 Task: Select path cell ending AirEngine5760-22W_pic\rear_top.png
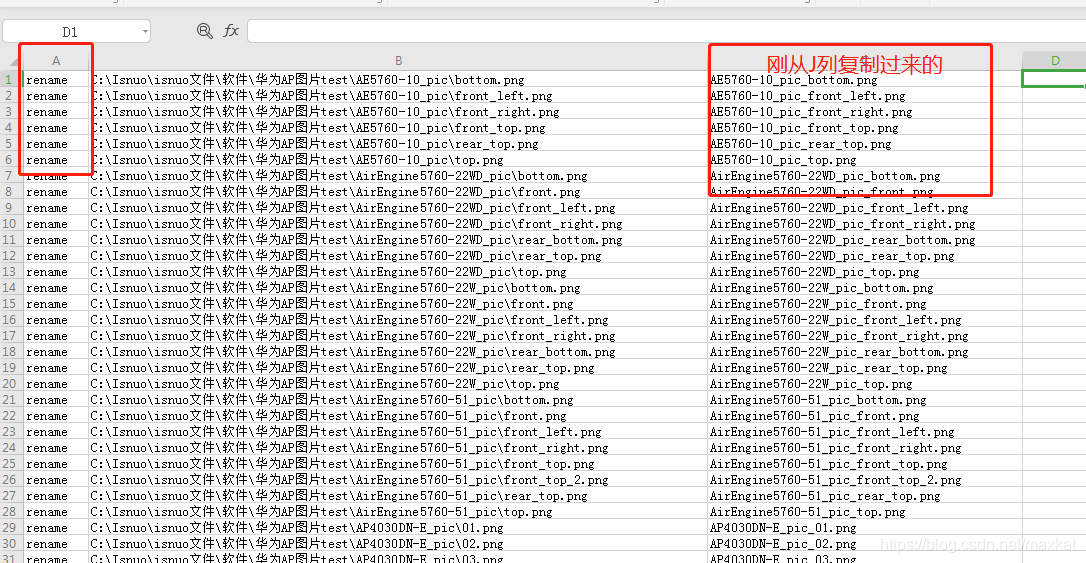pos(398,368)
